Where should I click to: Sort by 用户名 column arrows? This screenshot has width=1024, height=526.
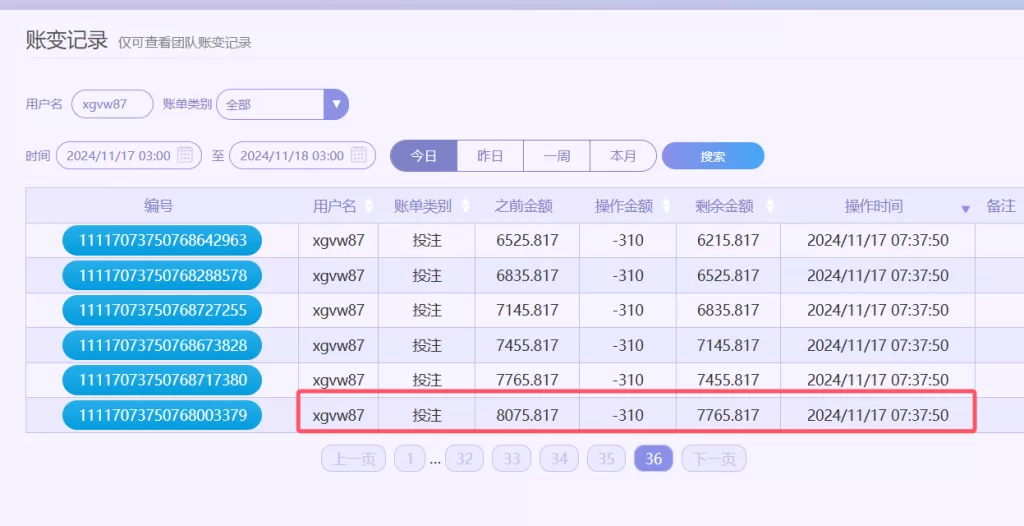[368, 206]
